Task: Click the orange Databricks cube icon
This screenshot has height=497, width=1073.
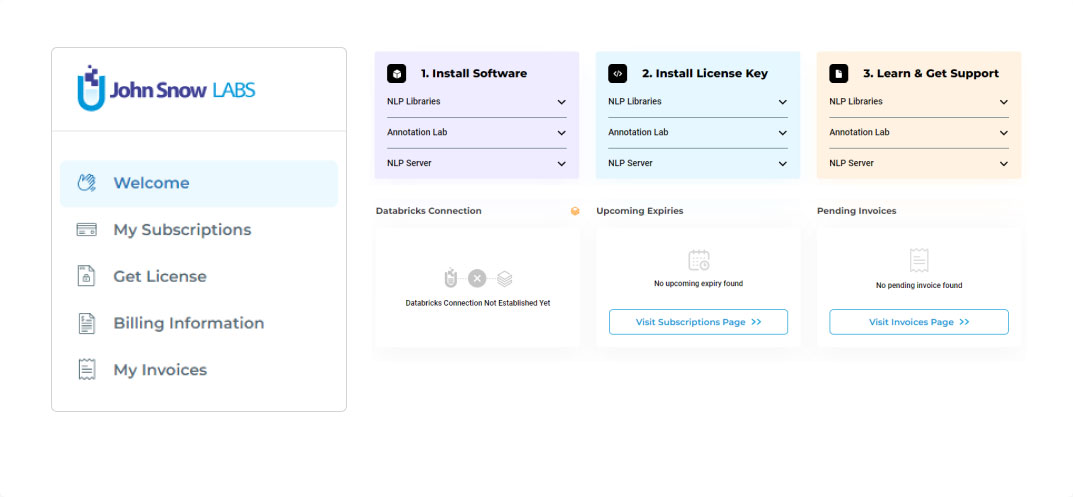Action: [575, 211]
